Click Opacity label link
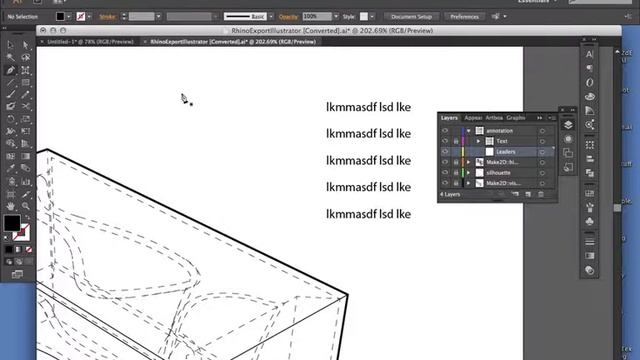 tap(288, 17)
